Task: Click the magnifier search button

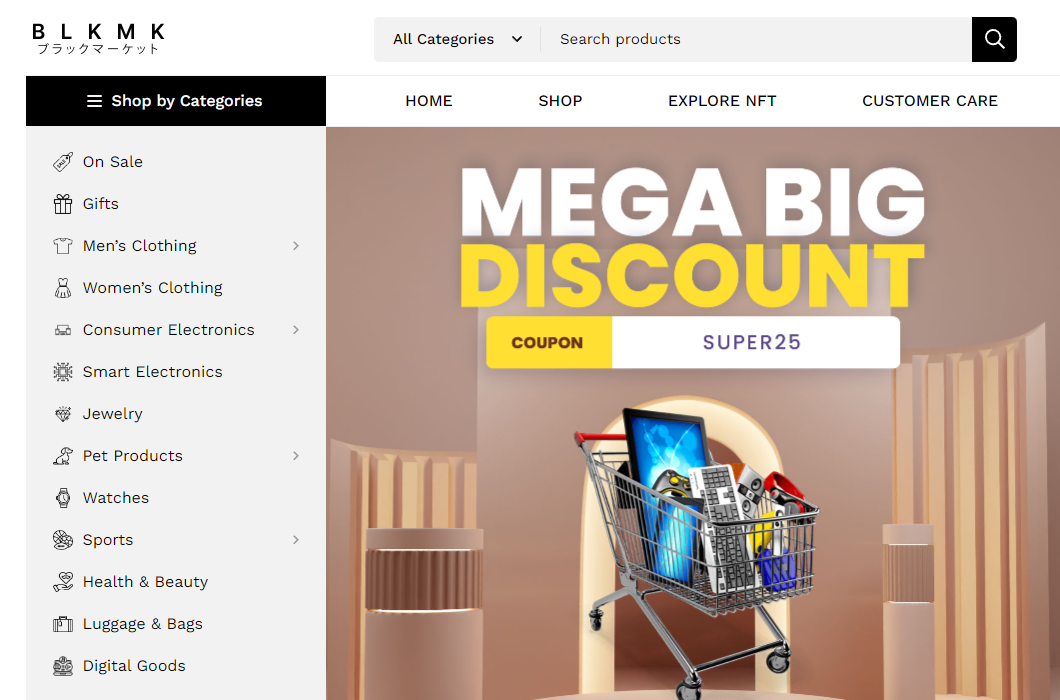Action: (x=994, y=39)
